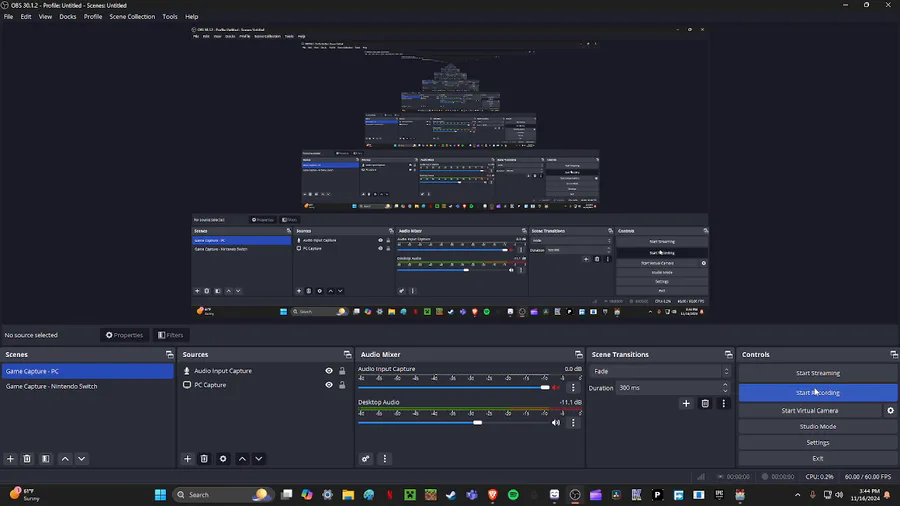
Task: Toggle lock on Audio Input Capture source
Action: coord(342,371)
